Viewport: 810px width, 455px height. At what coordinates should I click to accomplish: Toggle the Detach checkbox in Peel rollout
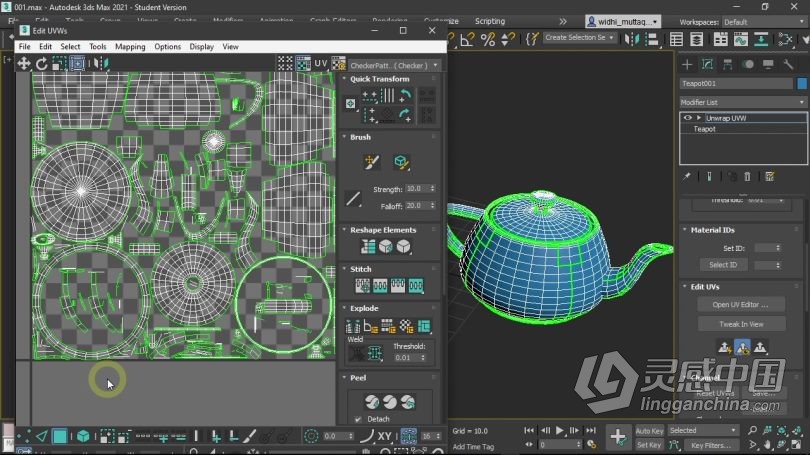coord(358,419)
